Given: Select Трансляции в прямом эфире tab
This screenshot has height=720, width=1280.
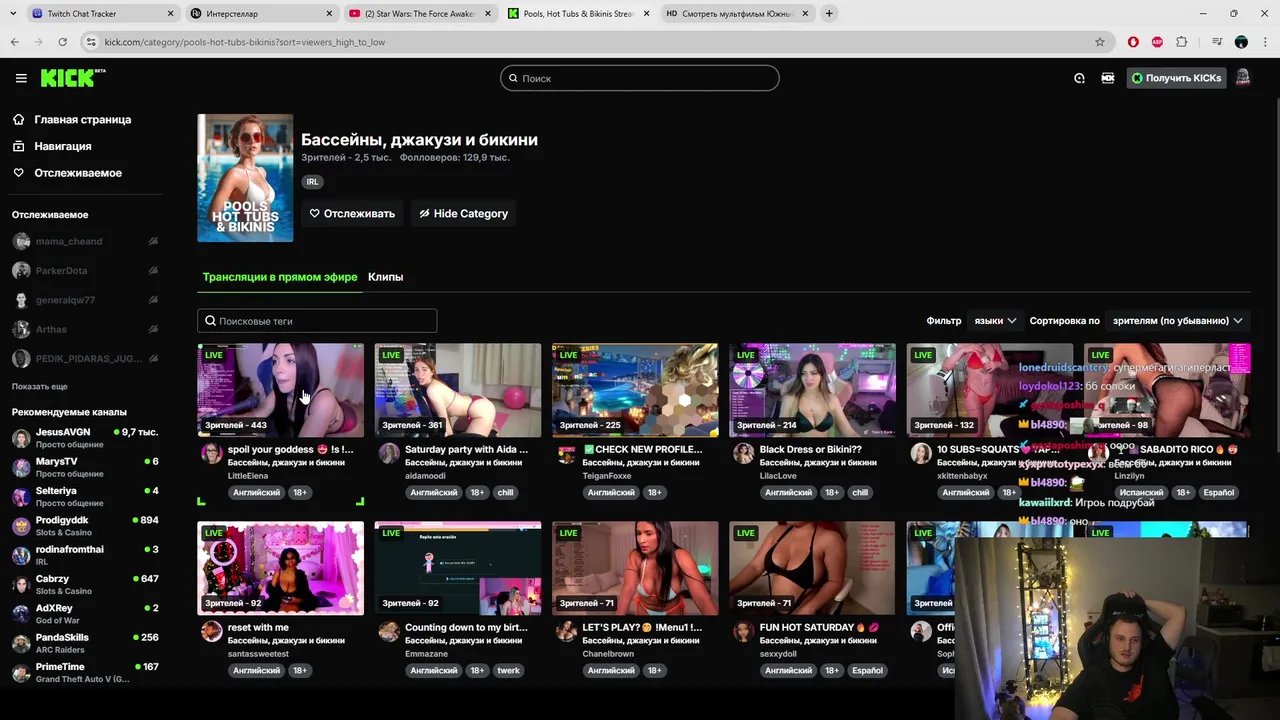Looking at the screenshot, I should pyautogui.click(x=280, y=277).
